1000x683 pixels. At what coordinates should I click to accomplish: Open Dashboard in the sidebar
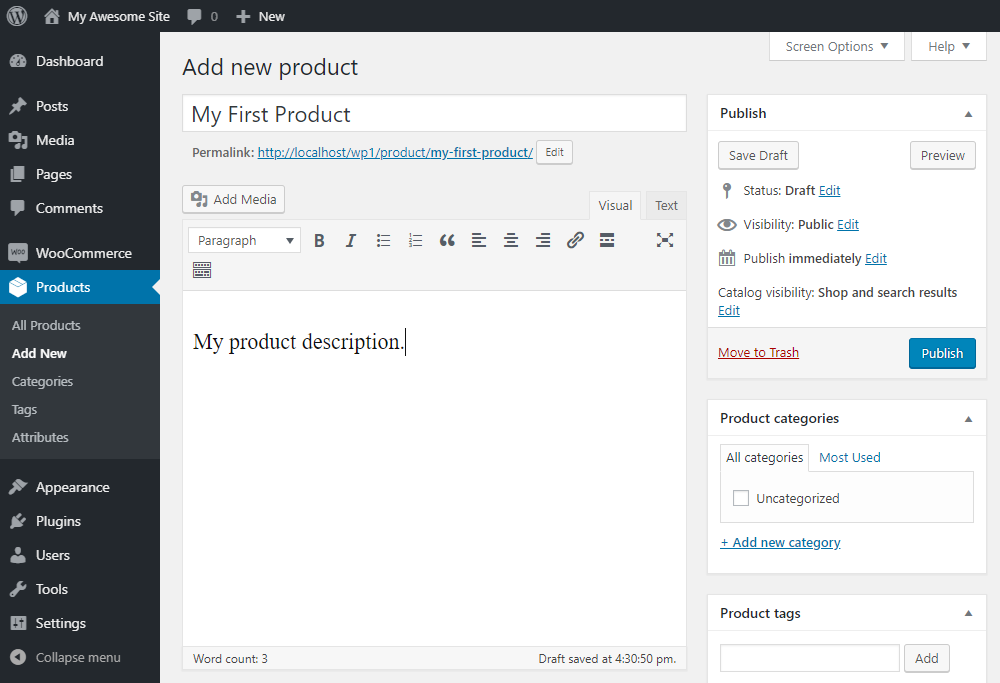pyautogui.click(x=70, y=61)
